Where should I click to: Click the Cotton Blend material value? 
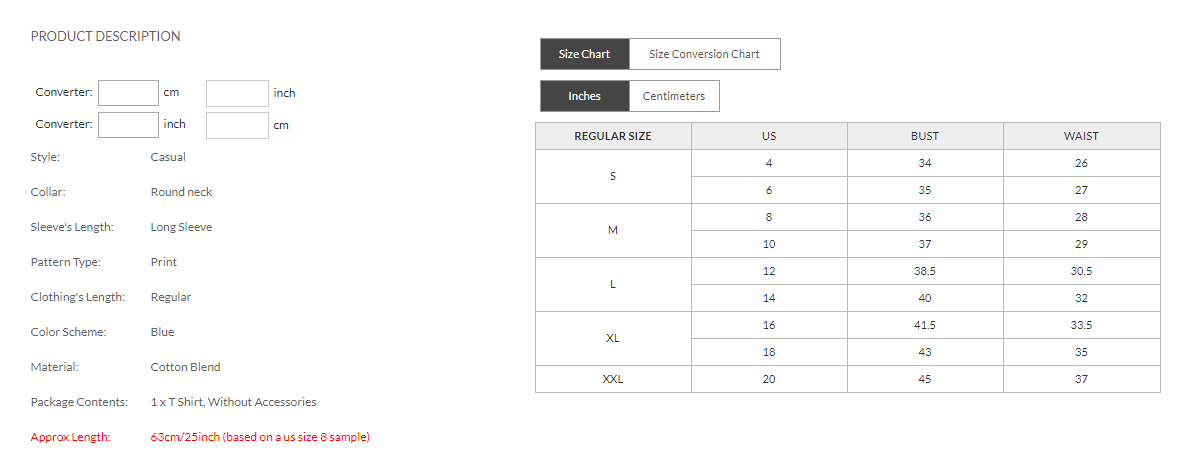click(186, 367)
